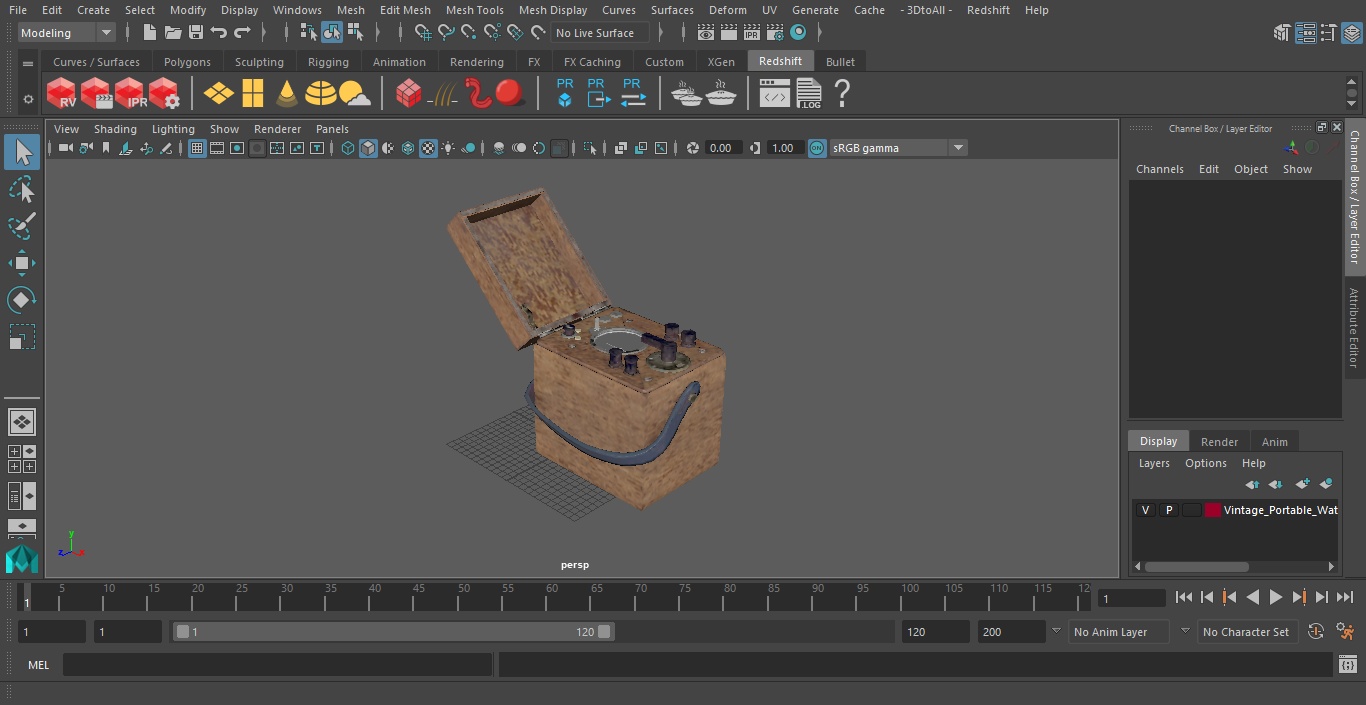Open the No Character Set dropdown
This screenshot has height=705, width=1366.
[1246, 632]
